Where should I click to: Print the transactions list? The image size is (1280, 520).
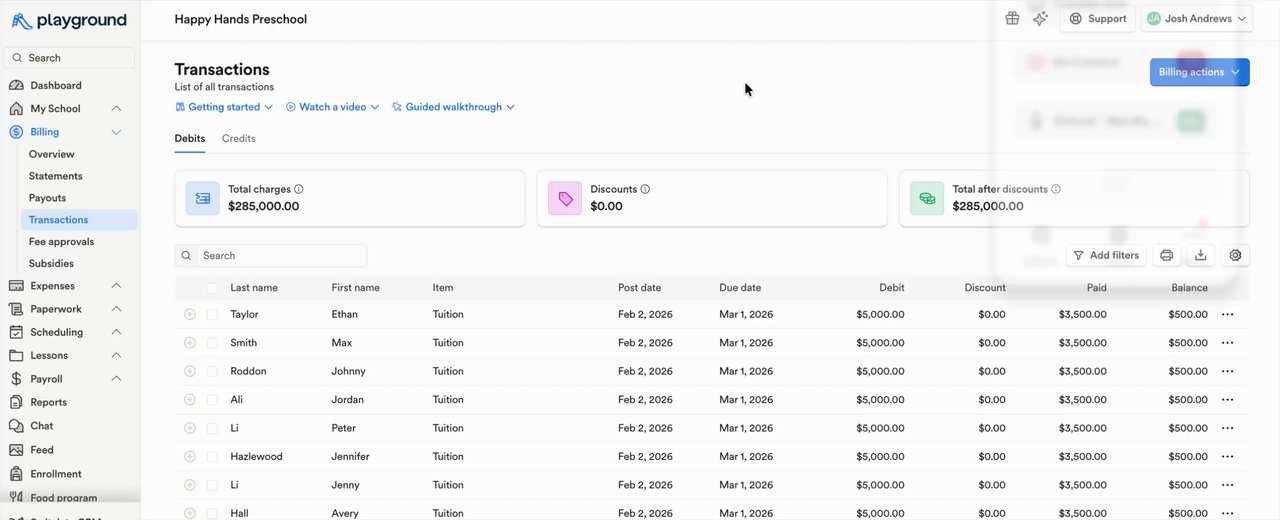point(1166,256)
